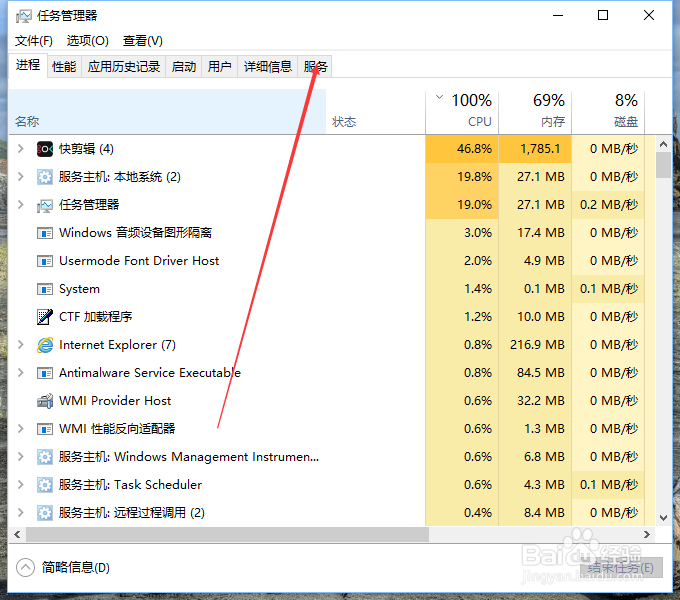The width and height of the screenshot is (680, 600).
Task: Click the 84.5 MB memory value
Action: (541, 373)
